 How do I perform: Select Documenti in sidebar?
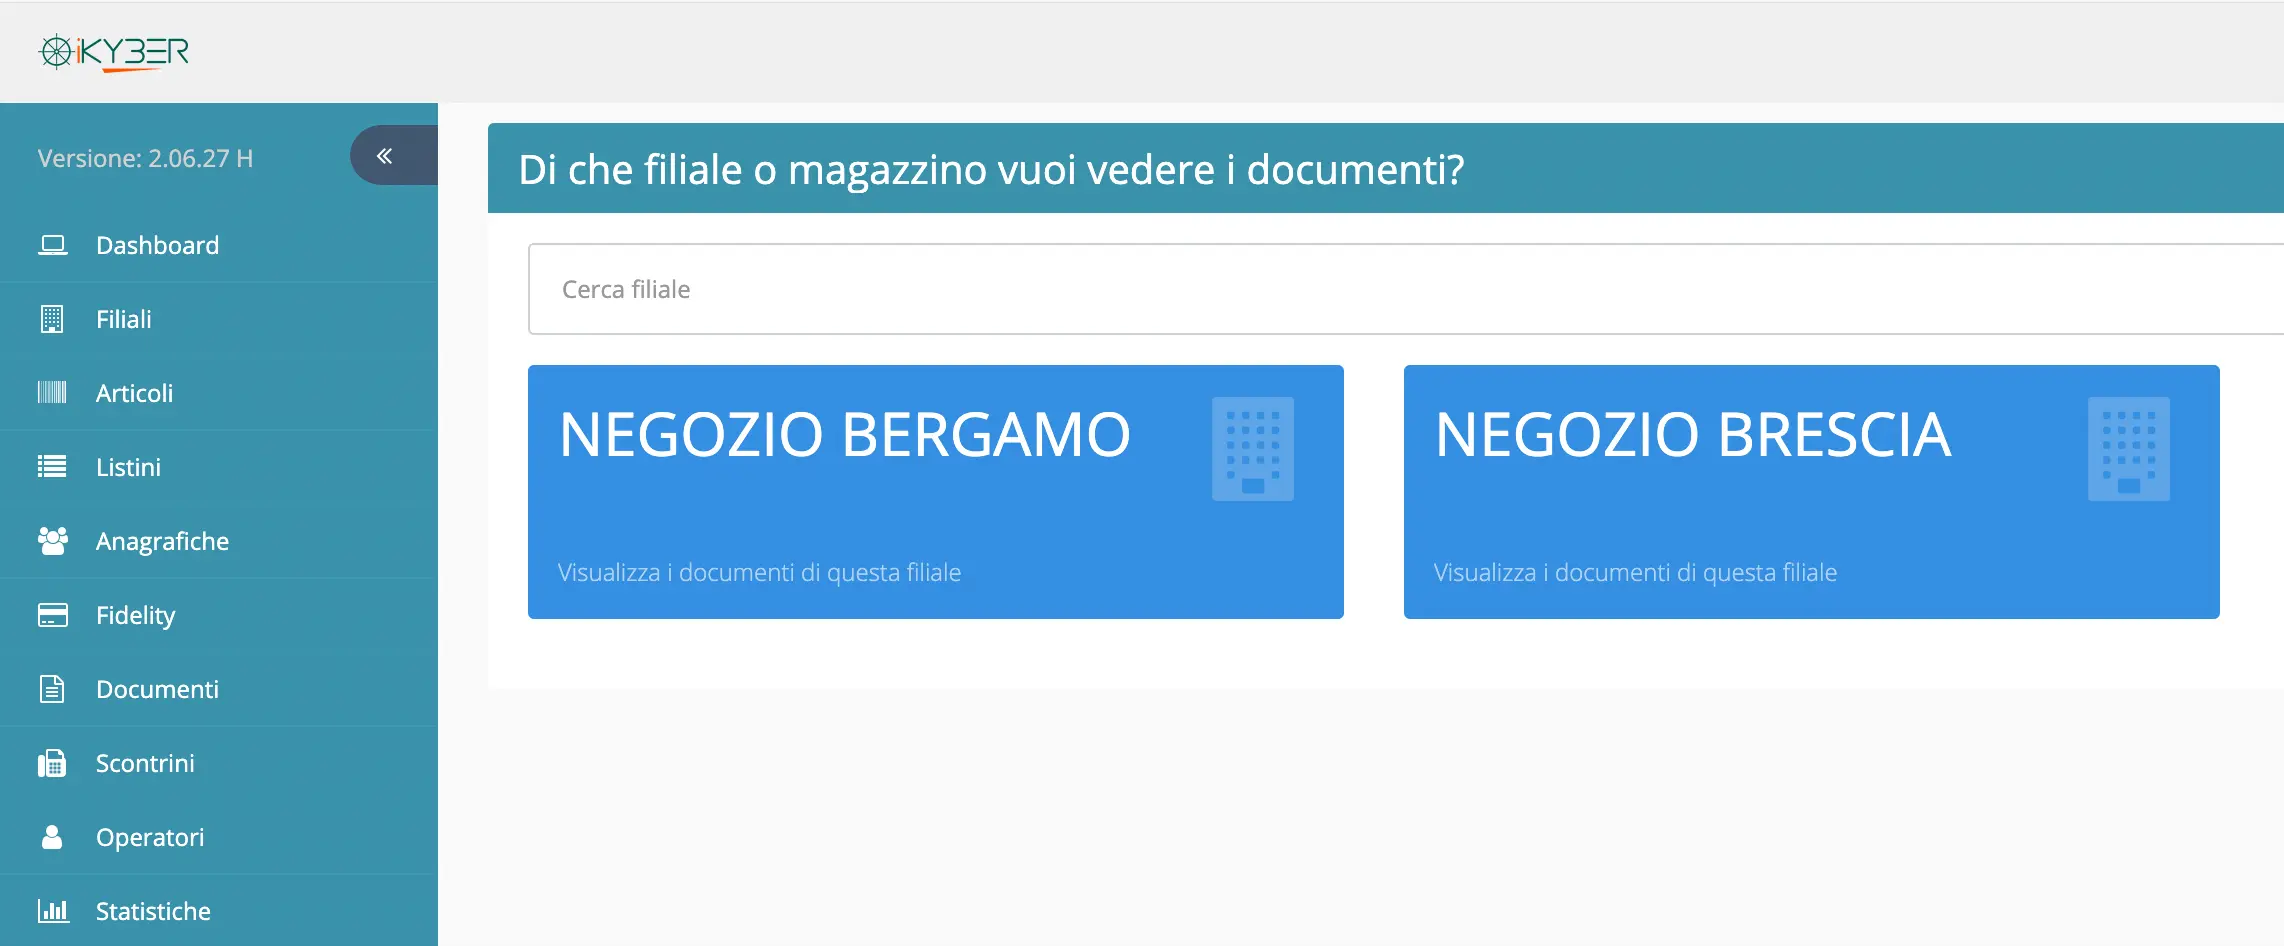point(219,689)
